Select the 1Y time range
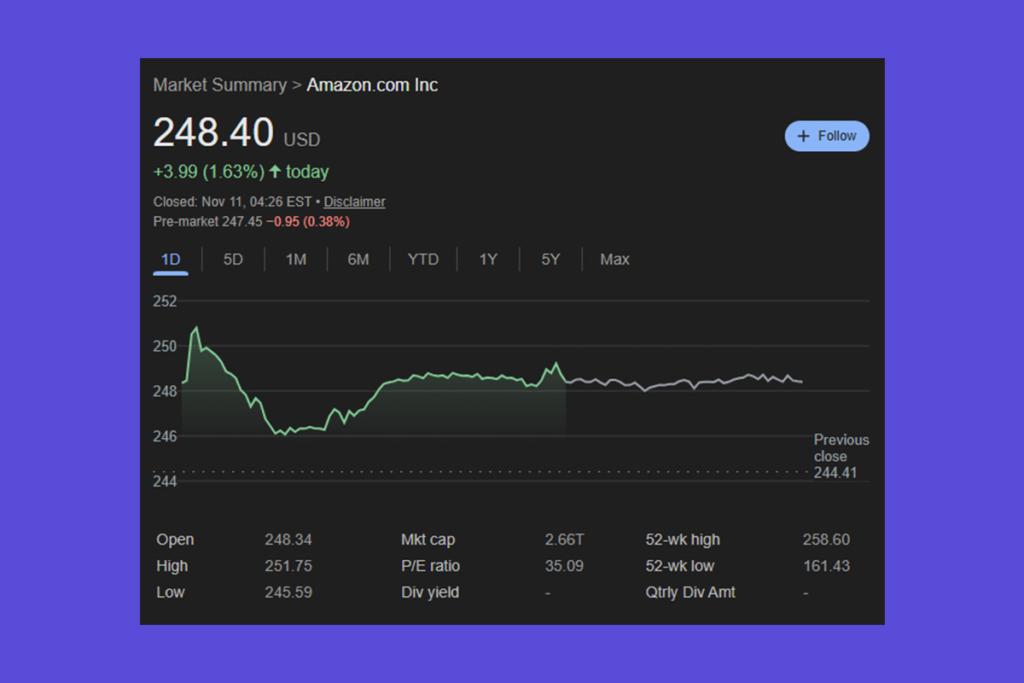 tap(488, 259)
